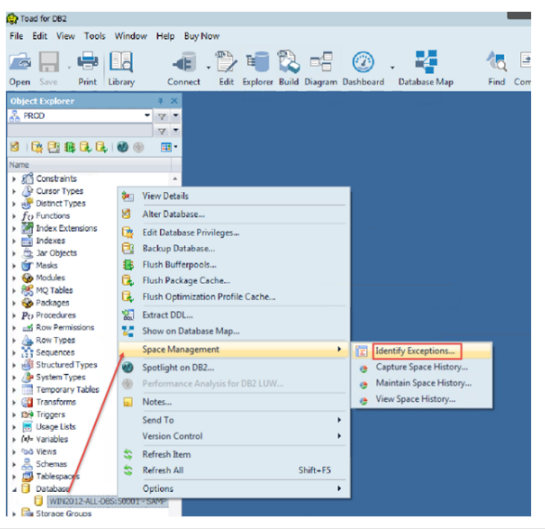Image resolution: width=545 pixels, height=529 pixels.
Task: Select WIN2012-ALL-DBS database tree item
Action: pos(108,501)
